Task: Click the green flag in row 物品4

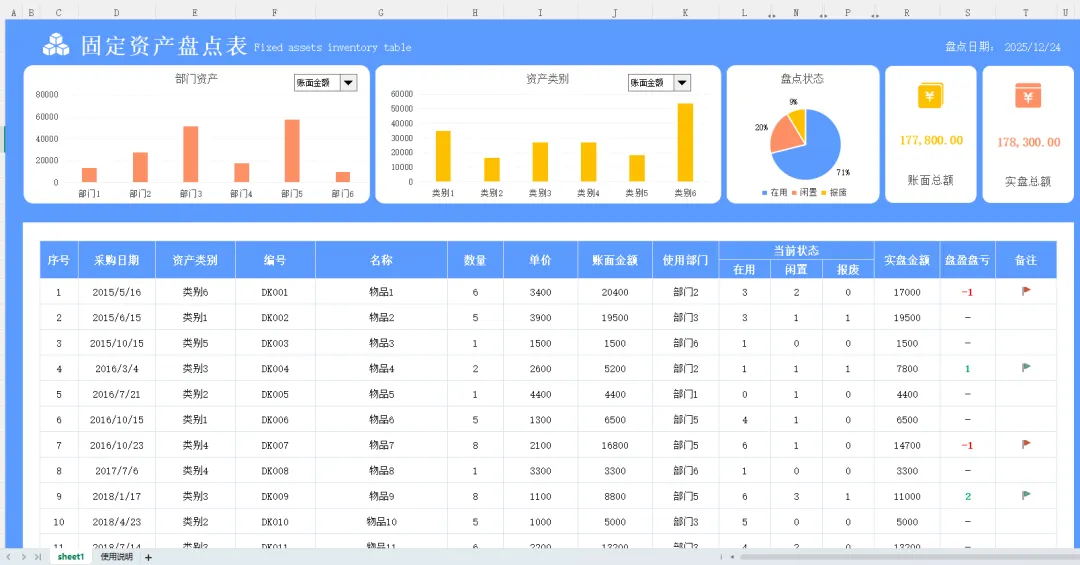Action: tap(1026, 368)
